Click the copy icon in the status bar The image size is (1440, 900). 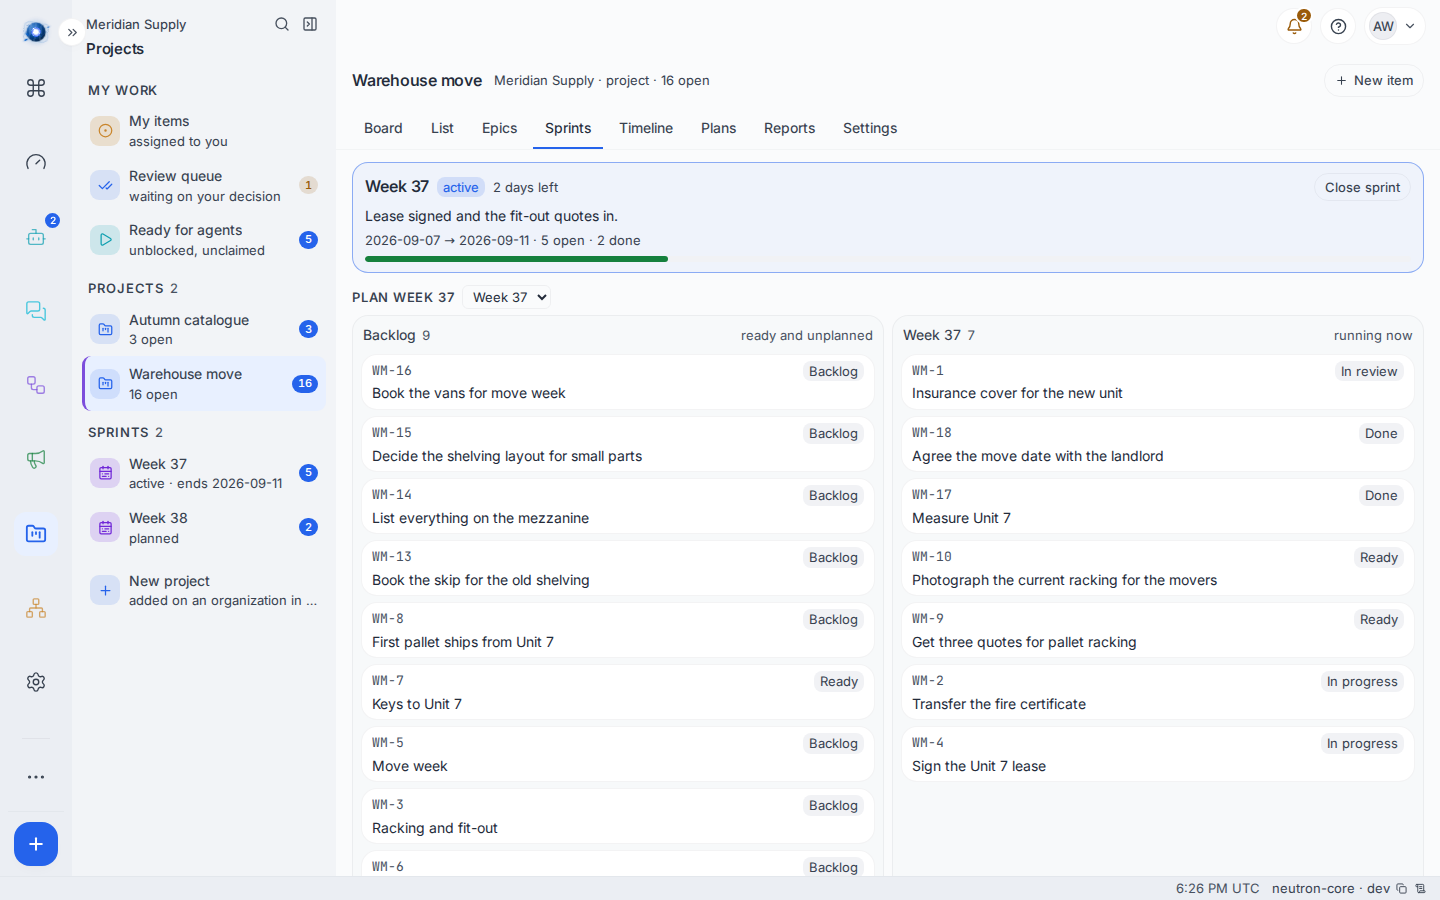click(x=1402, y=888)
